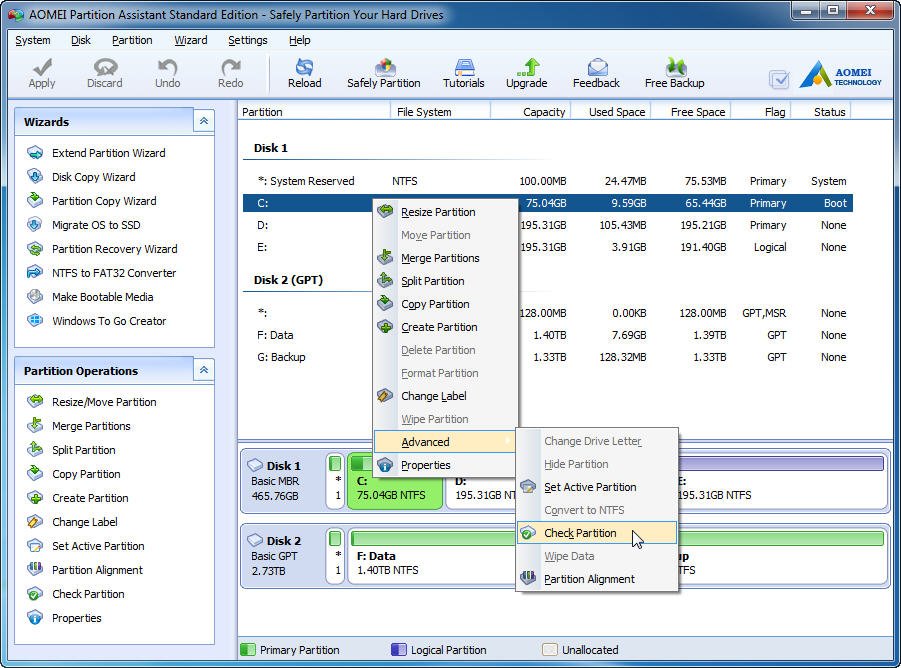Click the green Primary Partition legend swatch
Screen dimensions: 901x668
pos(247,650)
